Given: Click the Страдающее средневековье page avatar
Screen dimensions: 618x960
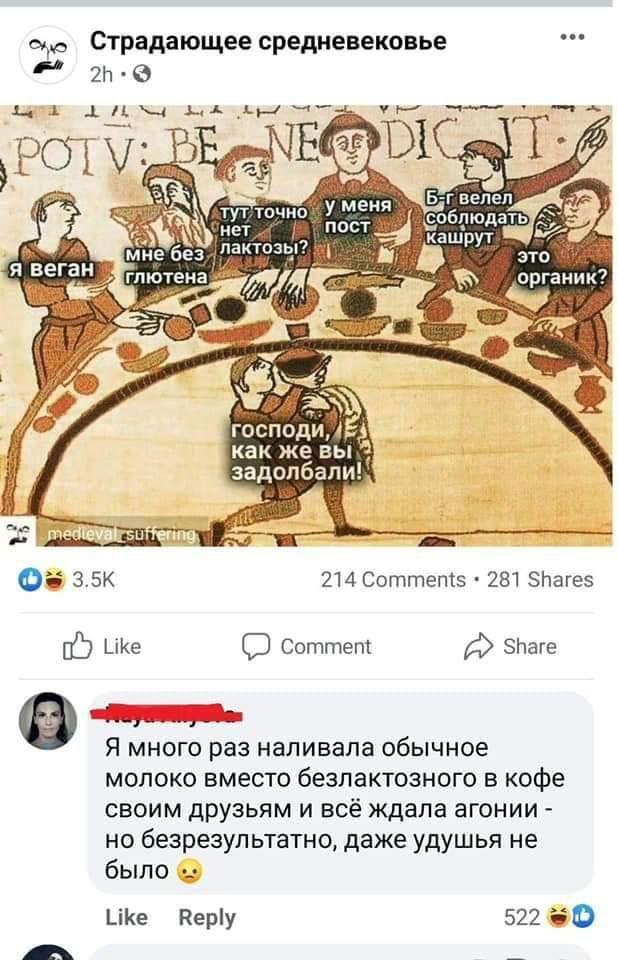Looking at the screenshot, I should [48, 54].
